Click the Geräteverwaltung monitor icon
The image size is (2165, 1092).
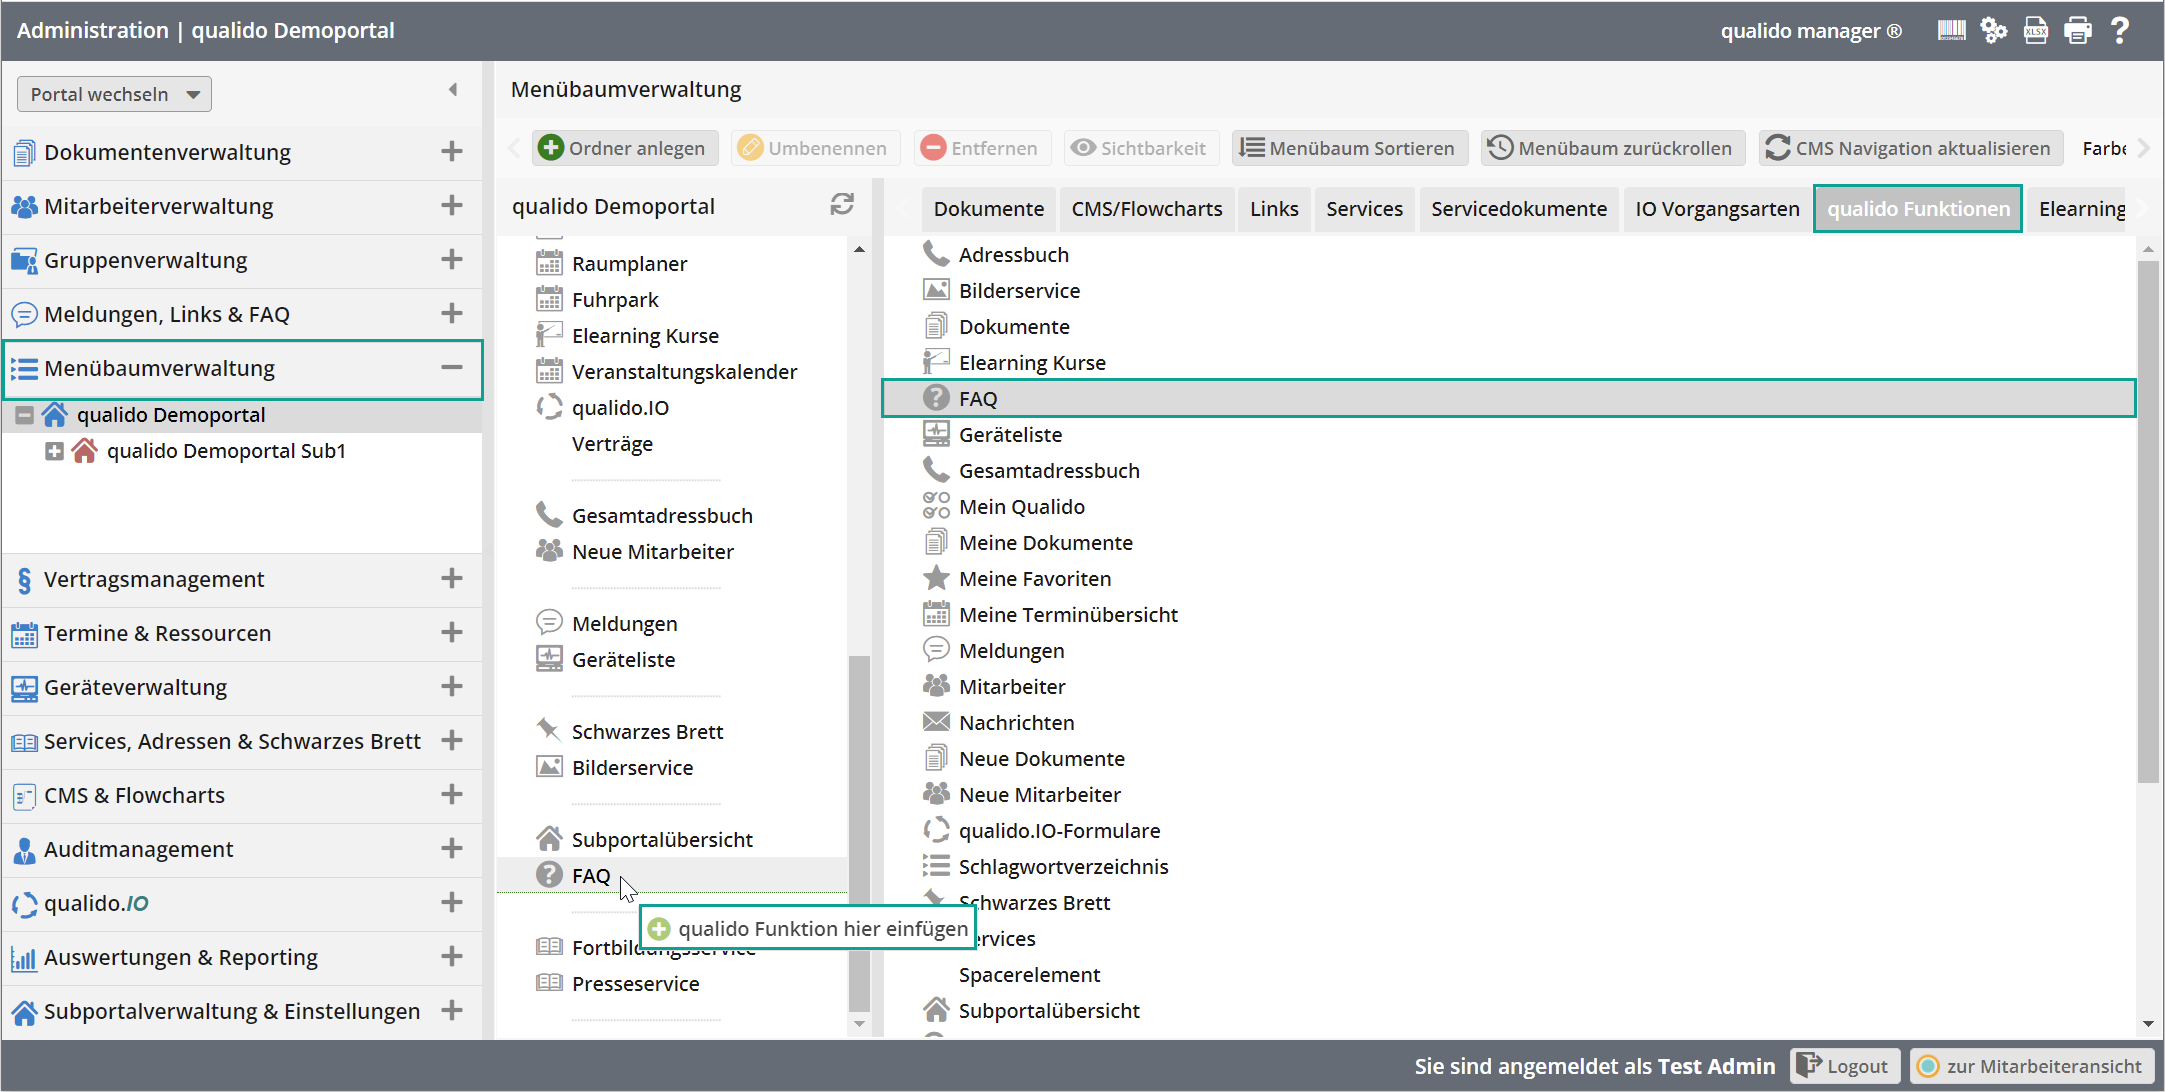(24, 688)
